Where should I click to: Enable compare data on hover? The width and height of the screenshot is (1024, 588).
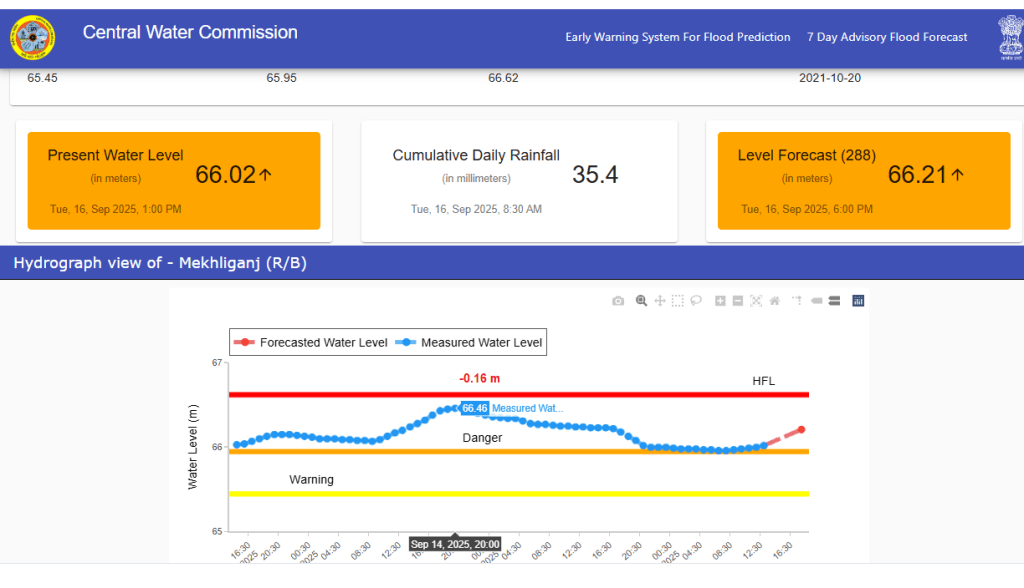coord(834,301)
